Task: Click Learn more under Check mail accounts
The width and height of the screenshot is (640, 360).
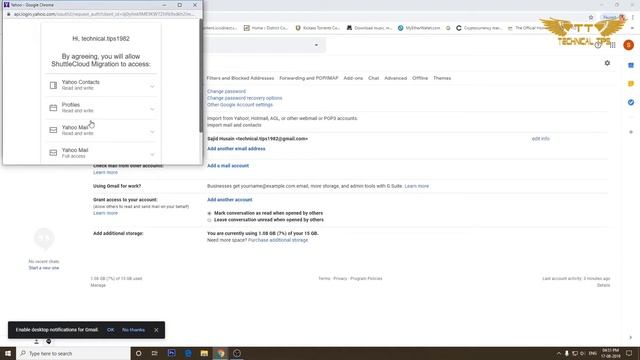Action: (x=105, y=173)
